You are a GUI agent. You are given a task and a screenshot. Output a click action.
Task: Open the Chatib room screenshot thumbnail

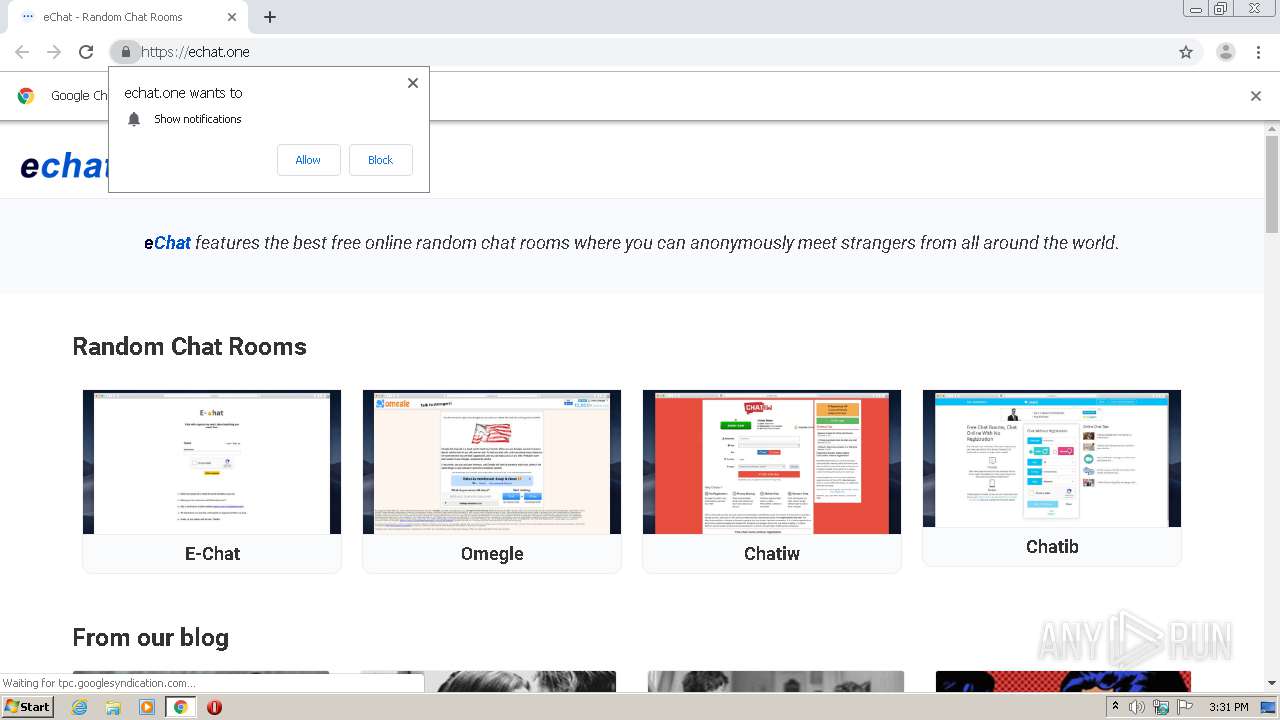tap(1052, 458)
